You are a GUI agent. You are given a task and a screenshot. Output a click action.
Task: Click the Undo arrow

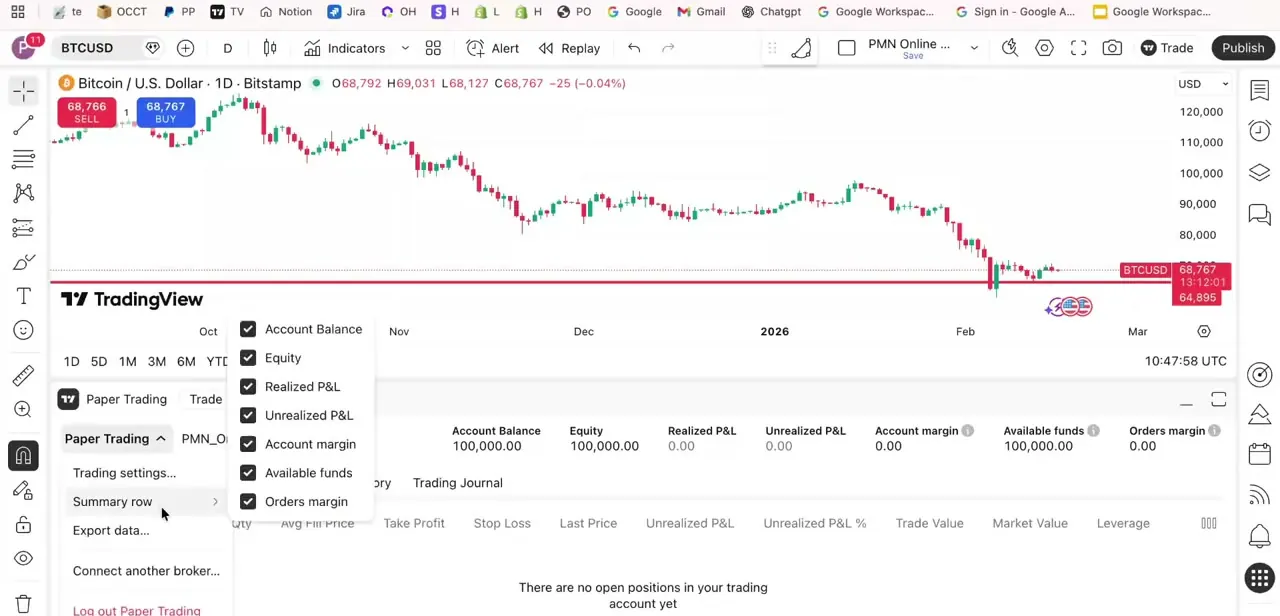tap(634, 48)
